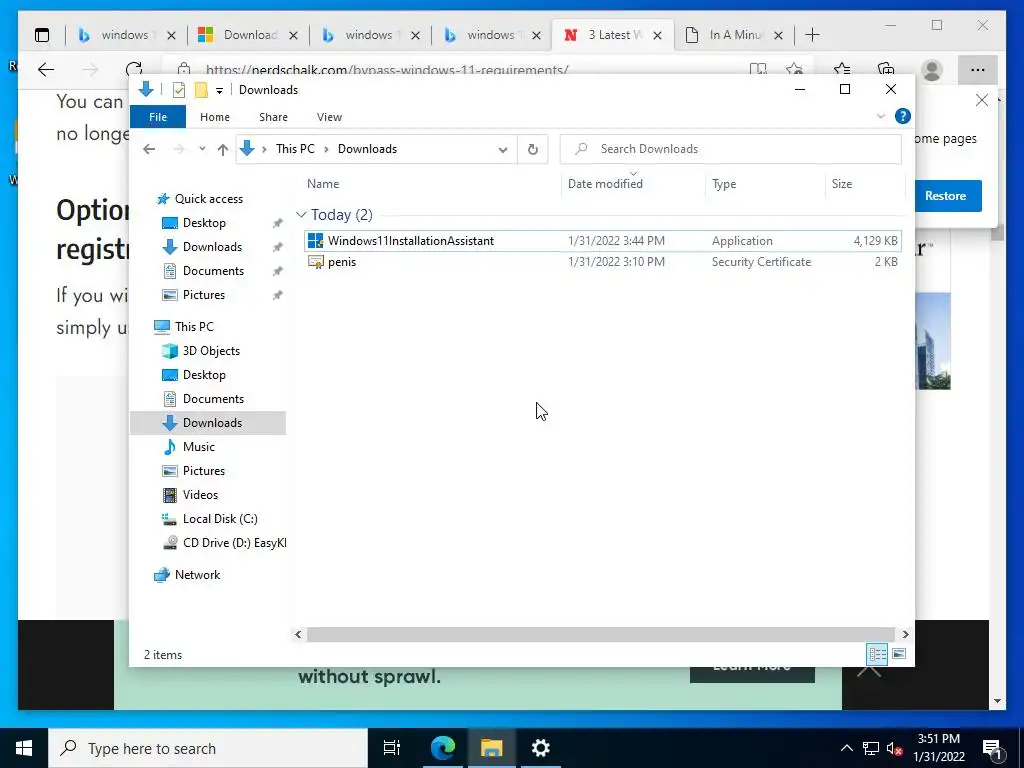Switch to details view layout icon
Image resolution: width=1024 pixels, height=768 pixels.
[877, 654]
